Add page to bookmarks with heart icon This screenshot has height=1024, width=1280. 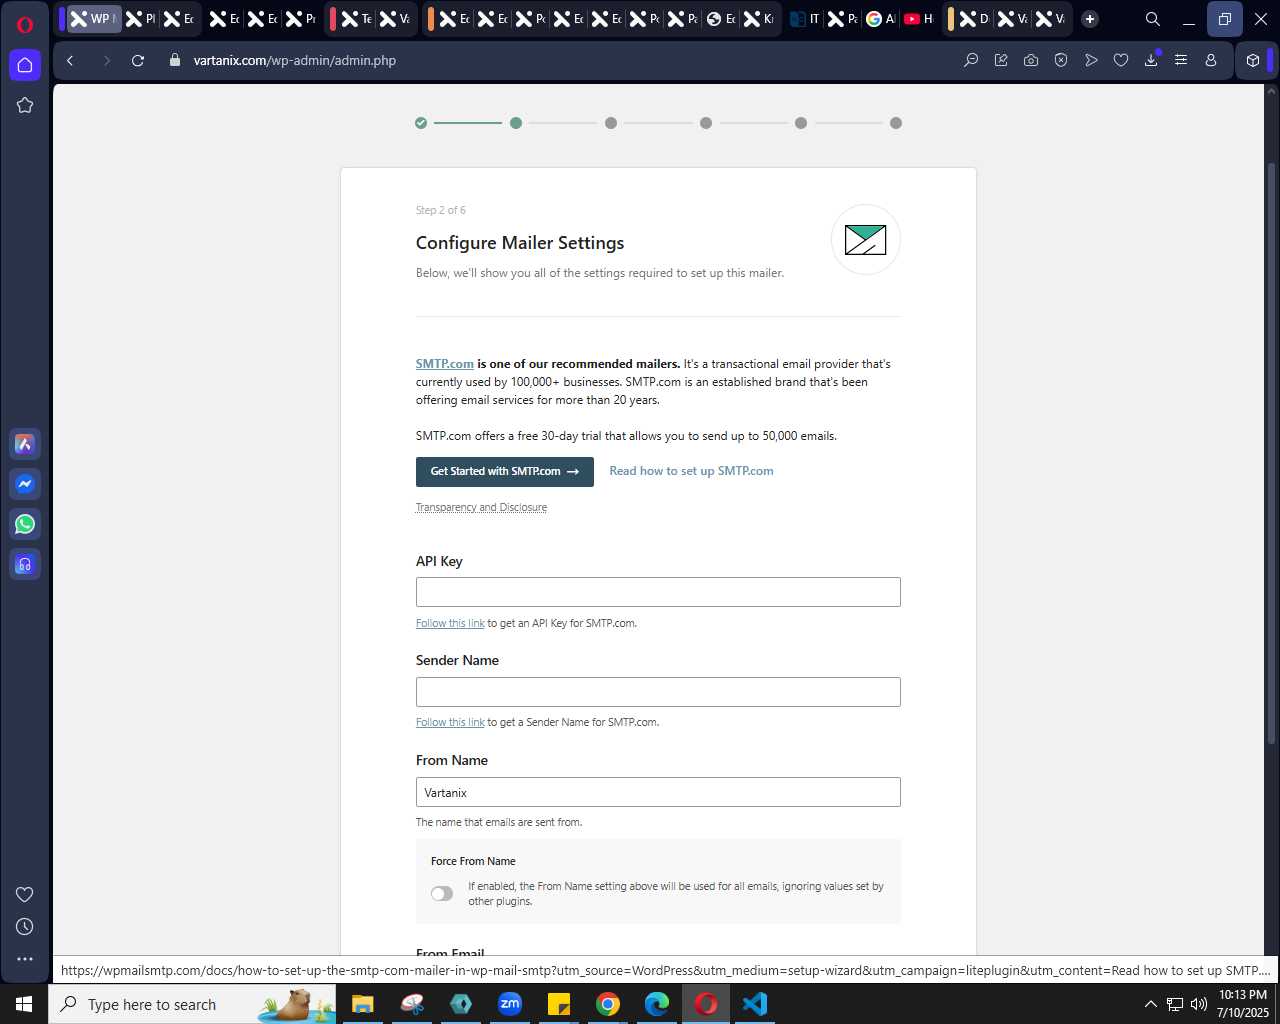(x=1121, y=60)
